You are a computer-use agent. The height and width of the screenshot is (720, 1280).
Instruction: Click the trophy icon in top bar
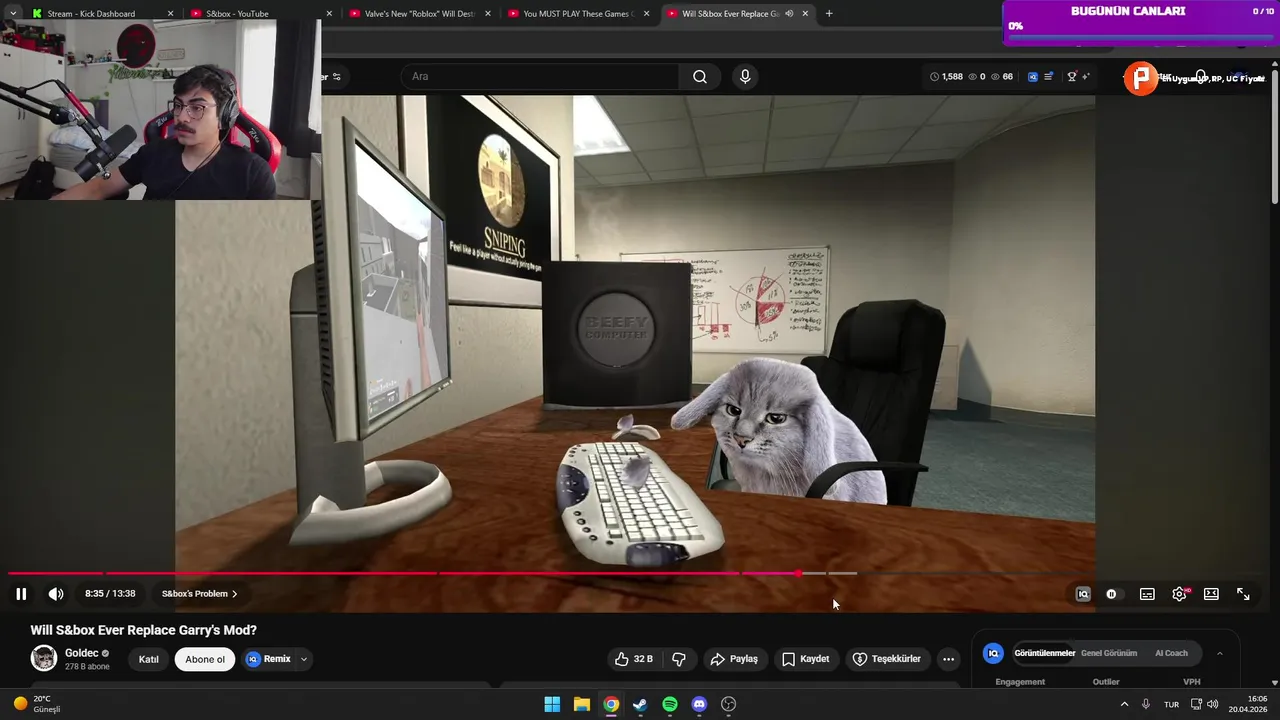point(1072,77)
